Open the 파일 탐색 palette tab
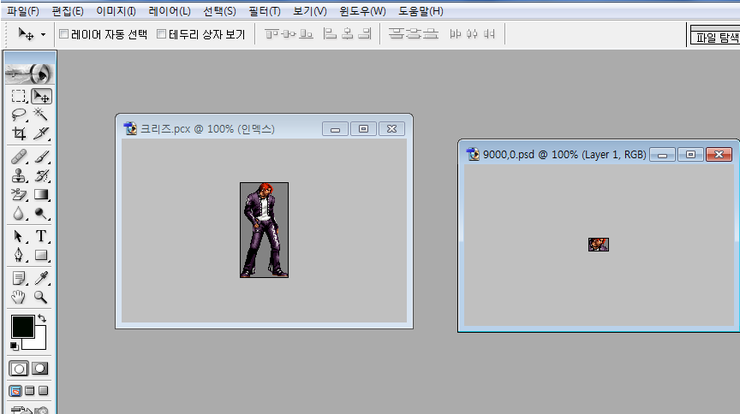Viewport: 740px width, 414px height. pyautogui.click(x=716, y=37)
